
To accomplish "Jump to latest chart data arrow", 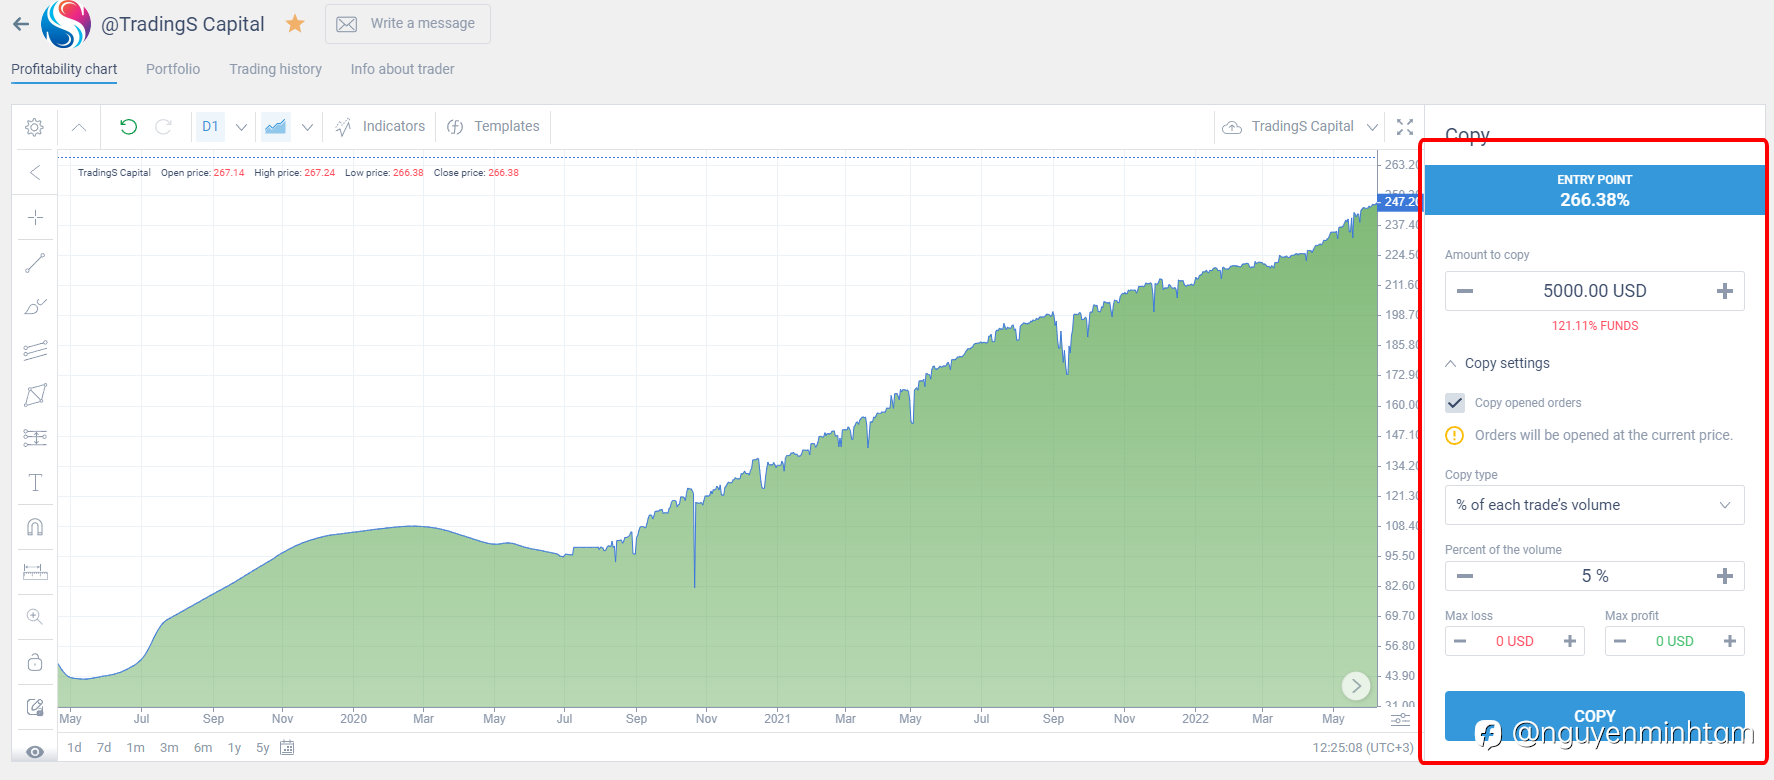I will click(x=1355, y=685).
